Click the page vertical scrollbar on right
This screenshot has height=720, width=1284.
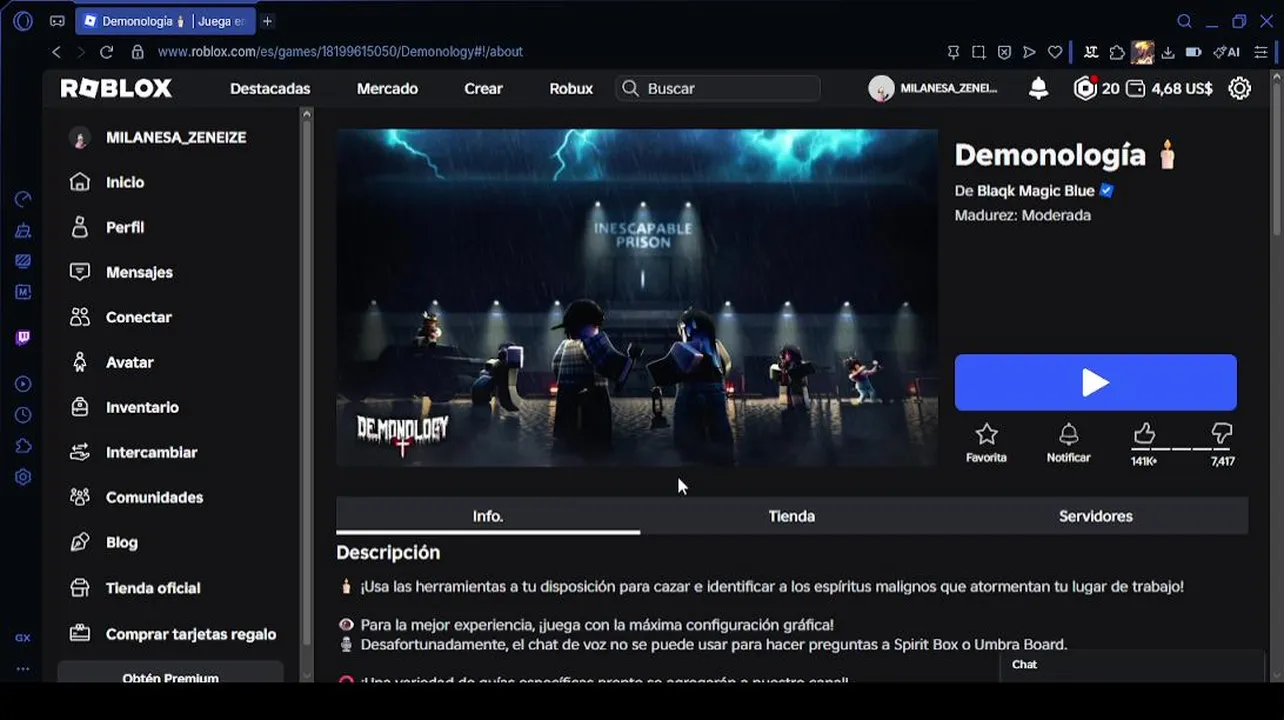pos(1276,160)
